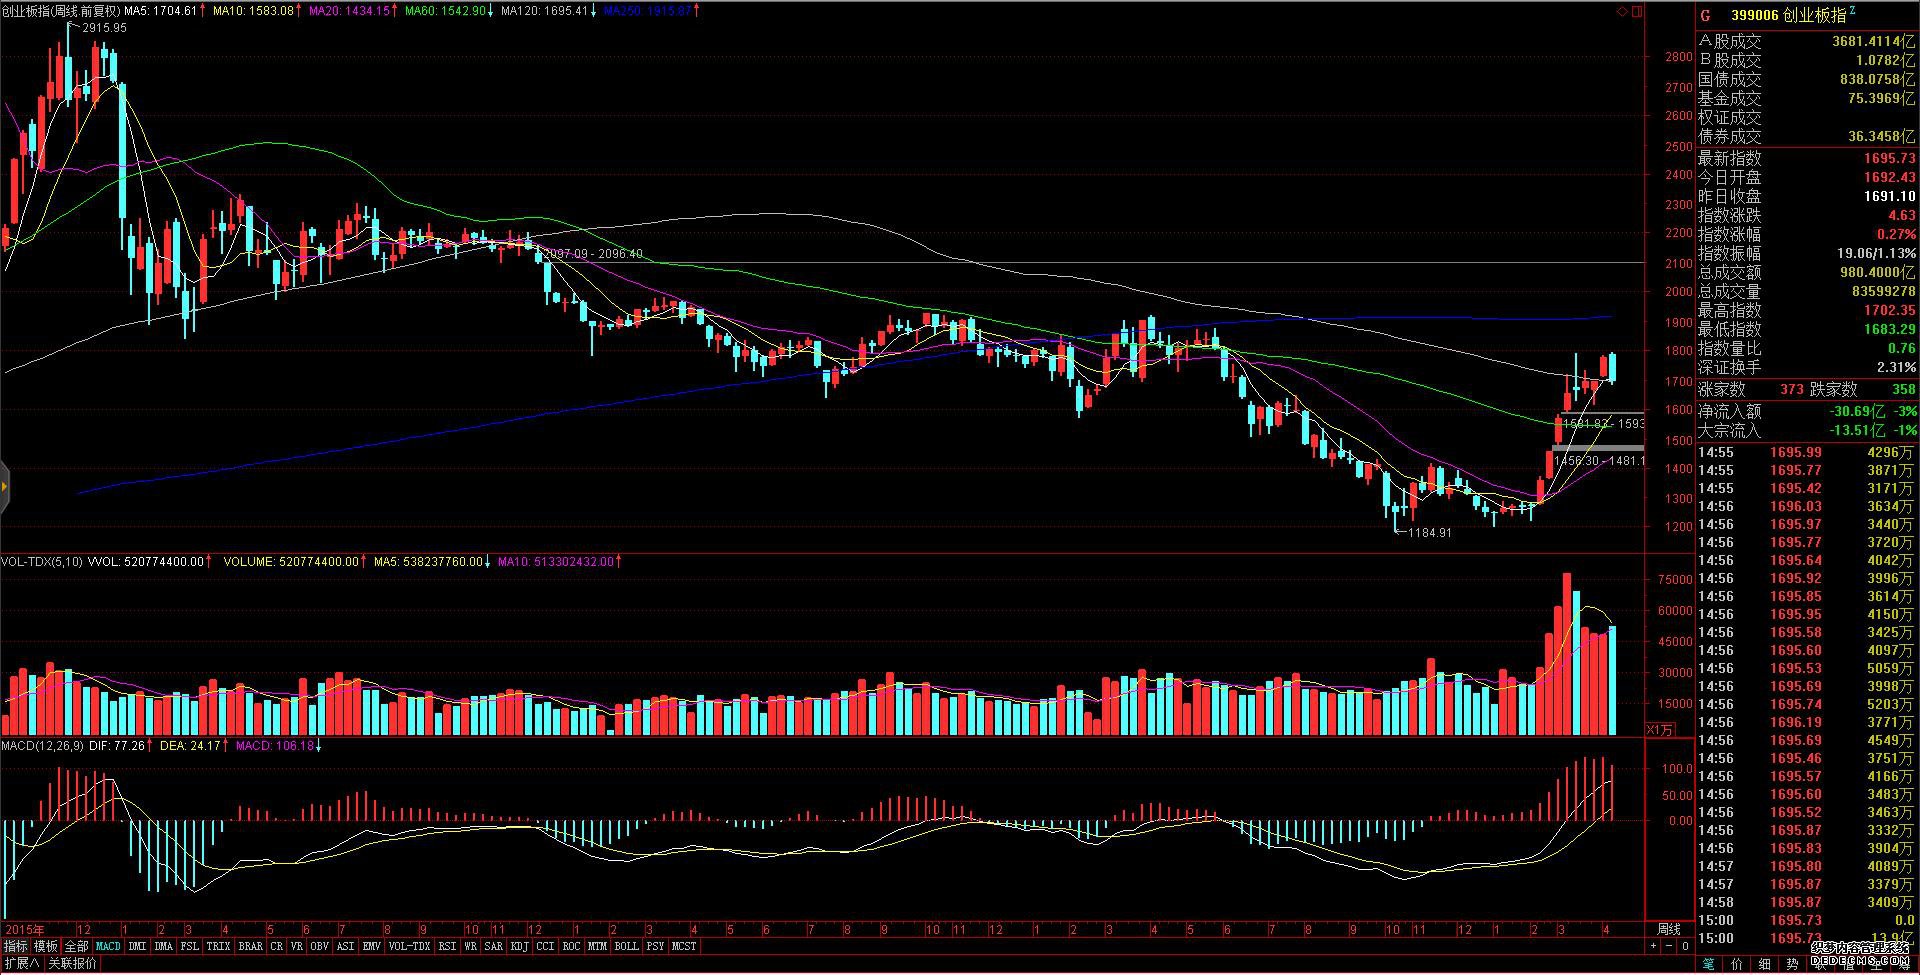Image resolution: width=1920 pixels, height=975 pixels.
Task: Select the ROC indicator
Action: (571, 946)
